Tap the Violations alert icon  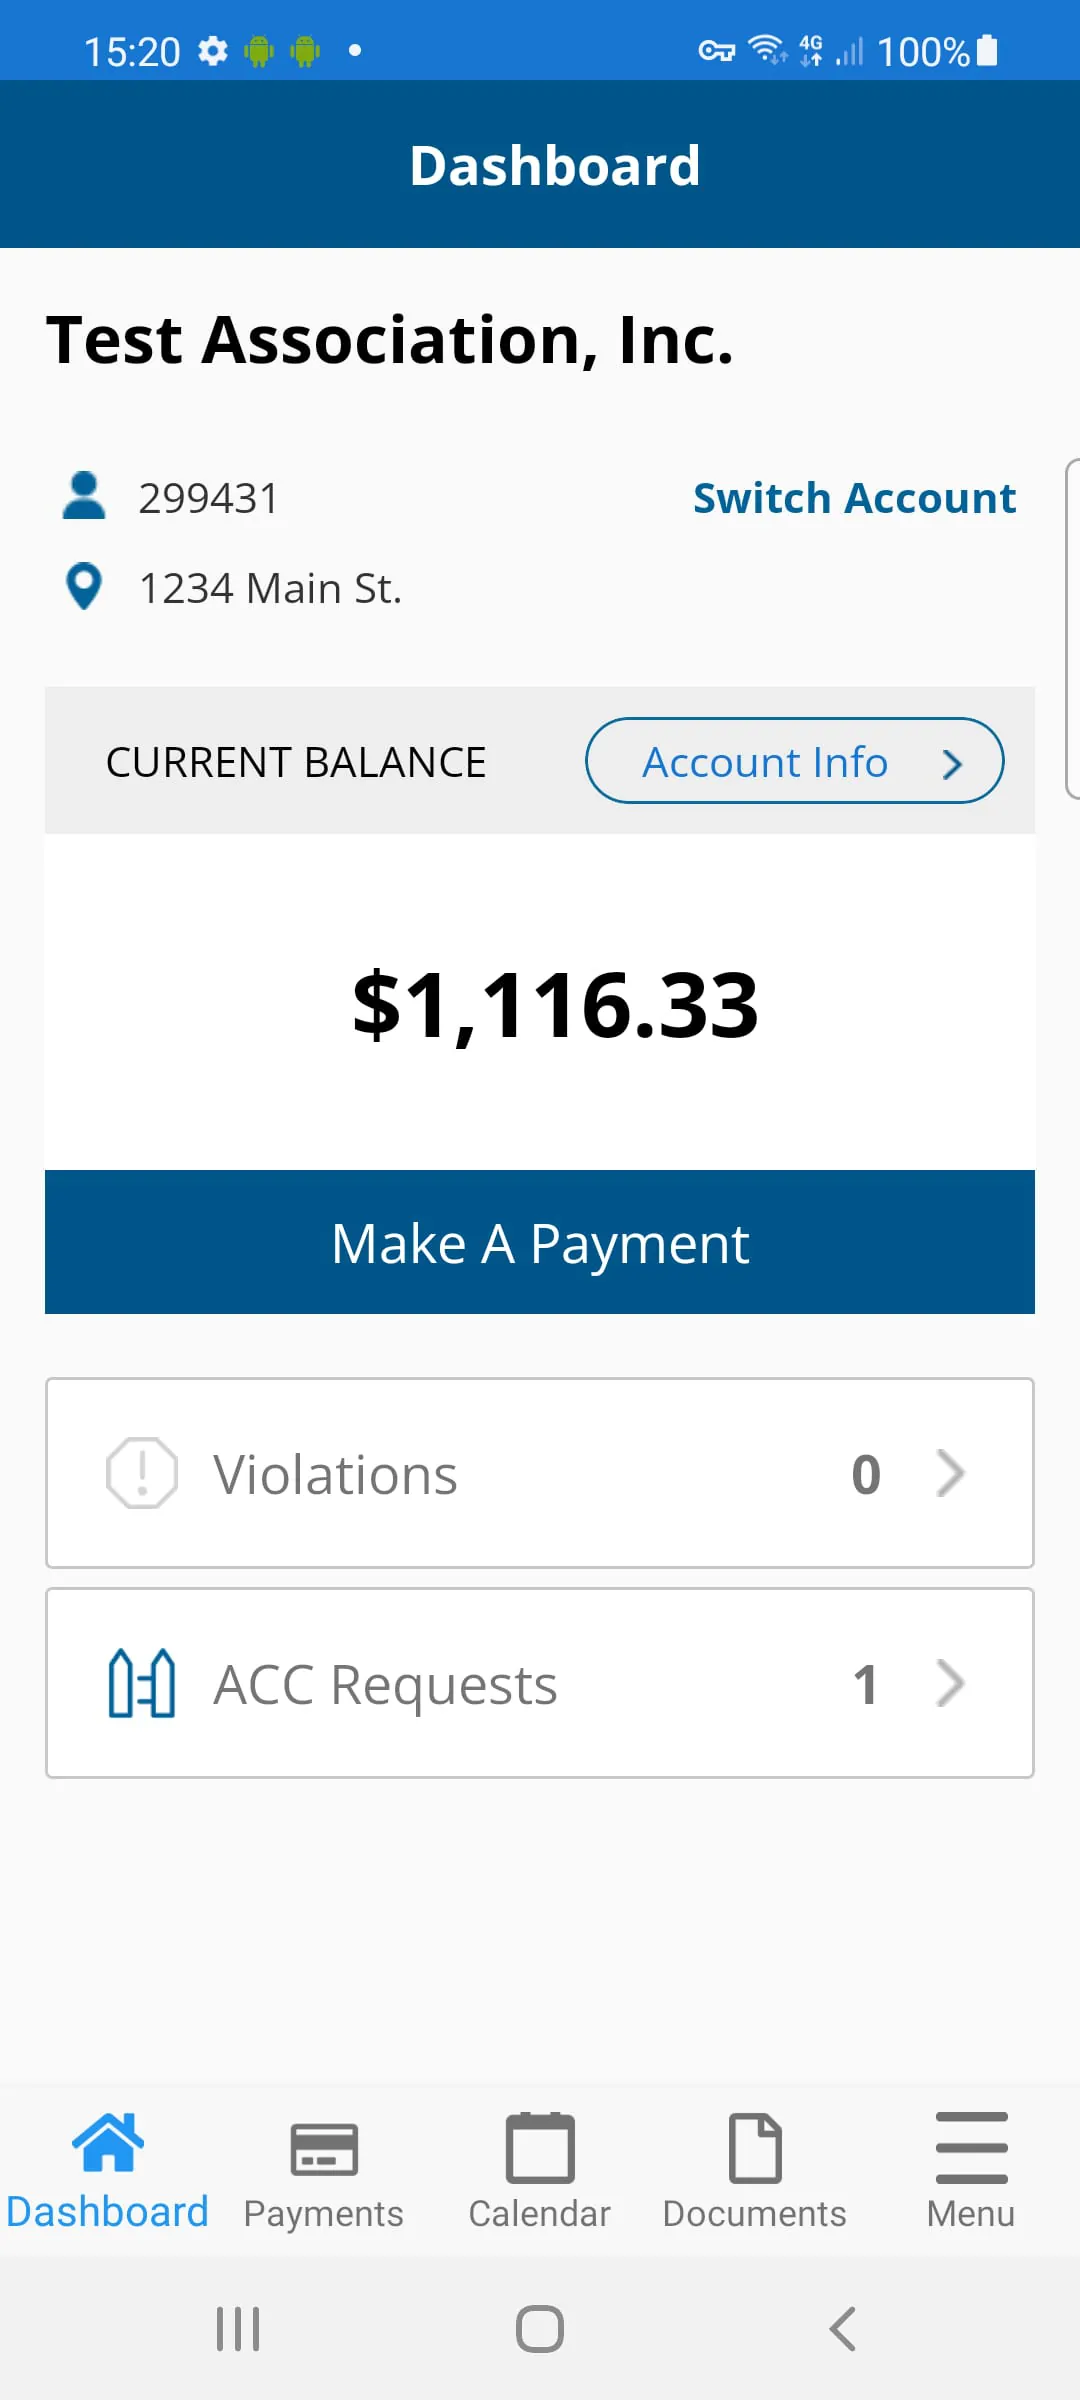coord(142,1473)
